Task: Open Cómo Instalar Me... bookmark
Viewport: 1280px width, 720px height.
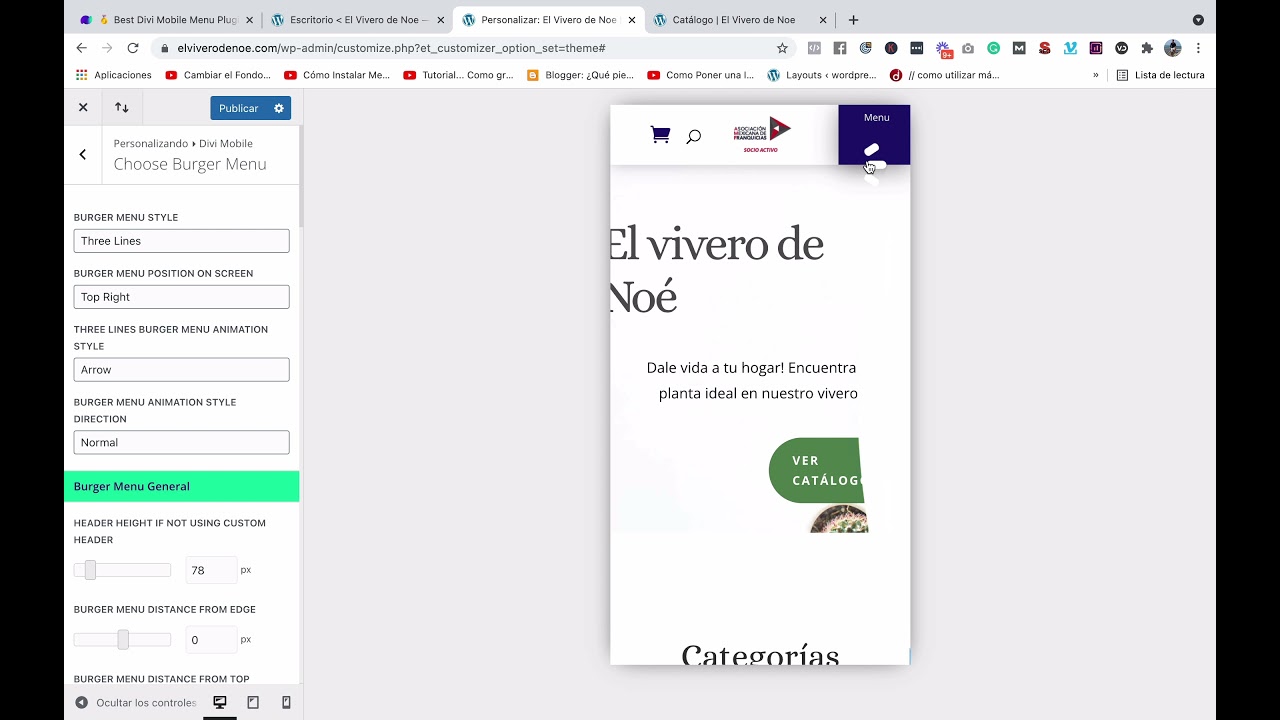Action: coord(337,75)
